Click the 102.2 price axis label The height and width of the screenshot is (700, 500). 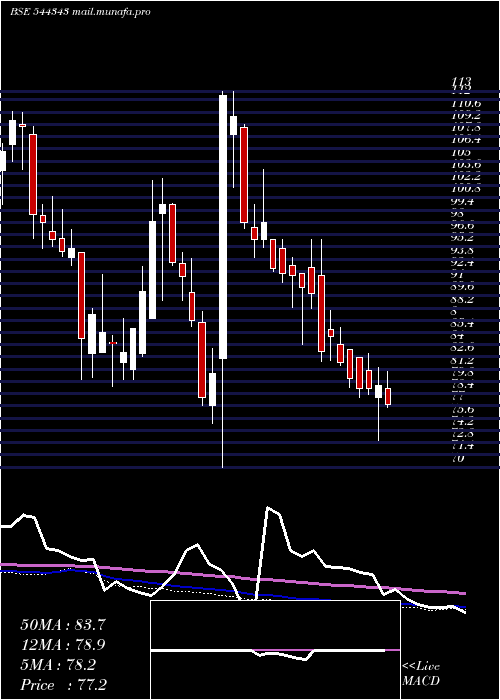click(466, 177)
